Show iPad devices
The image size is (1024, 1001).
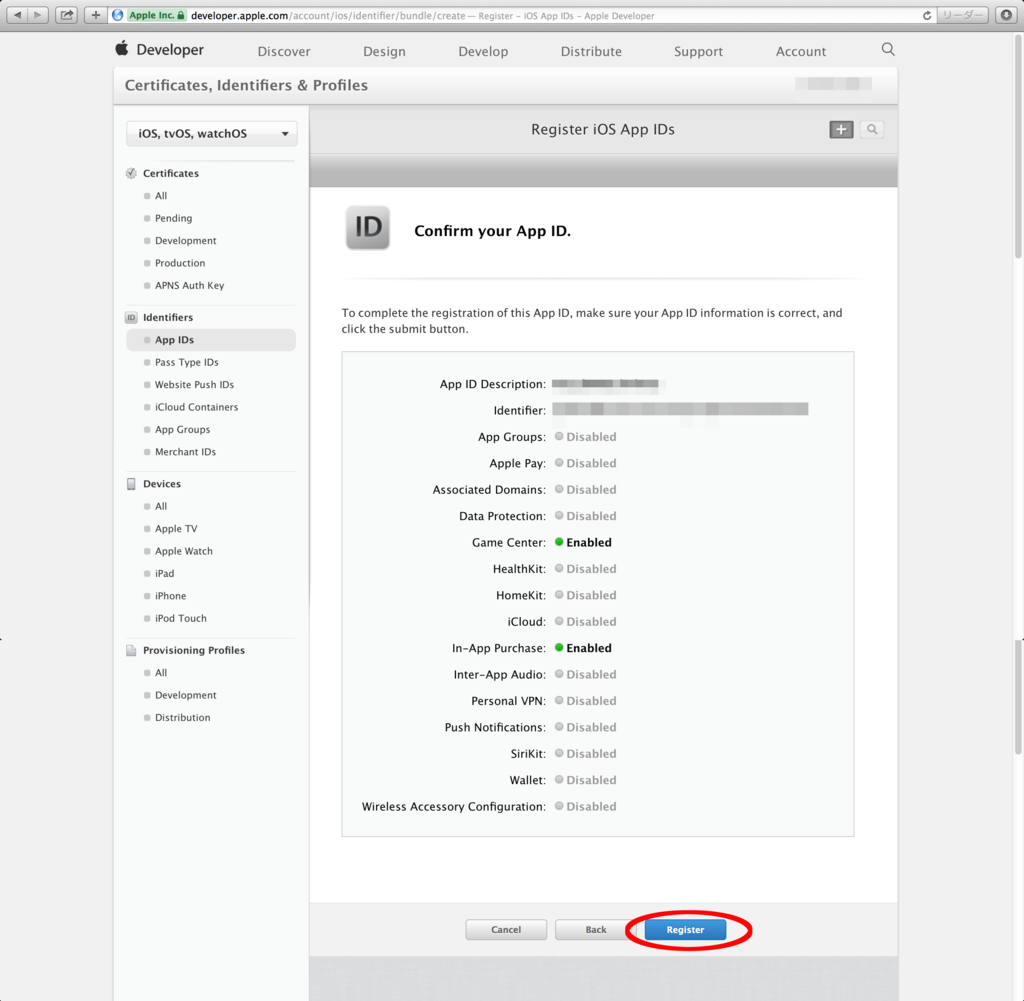click(x=164, y=573)
